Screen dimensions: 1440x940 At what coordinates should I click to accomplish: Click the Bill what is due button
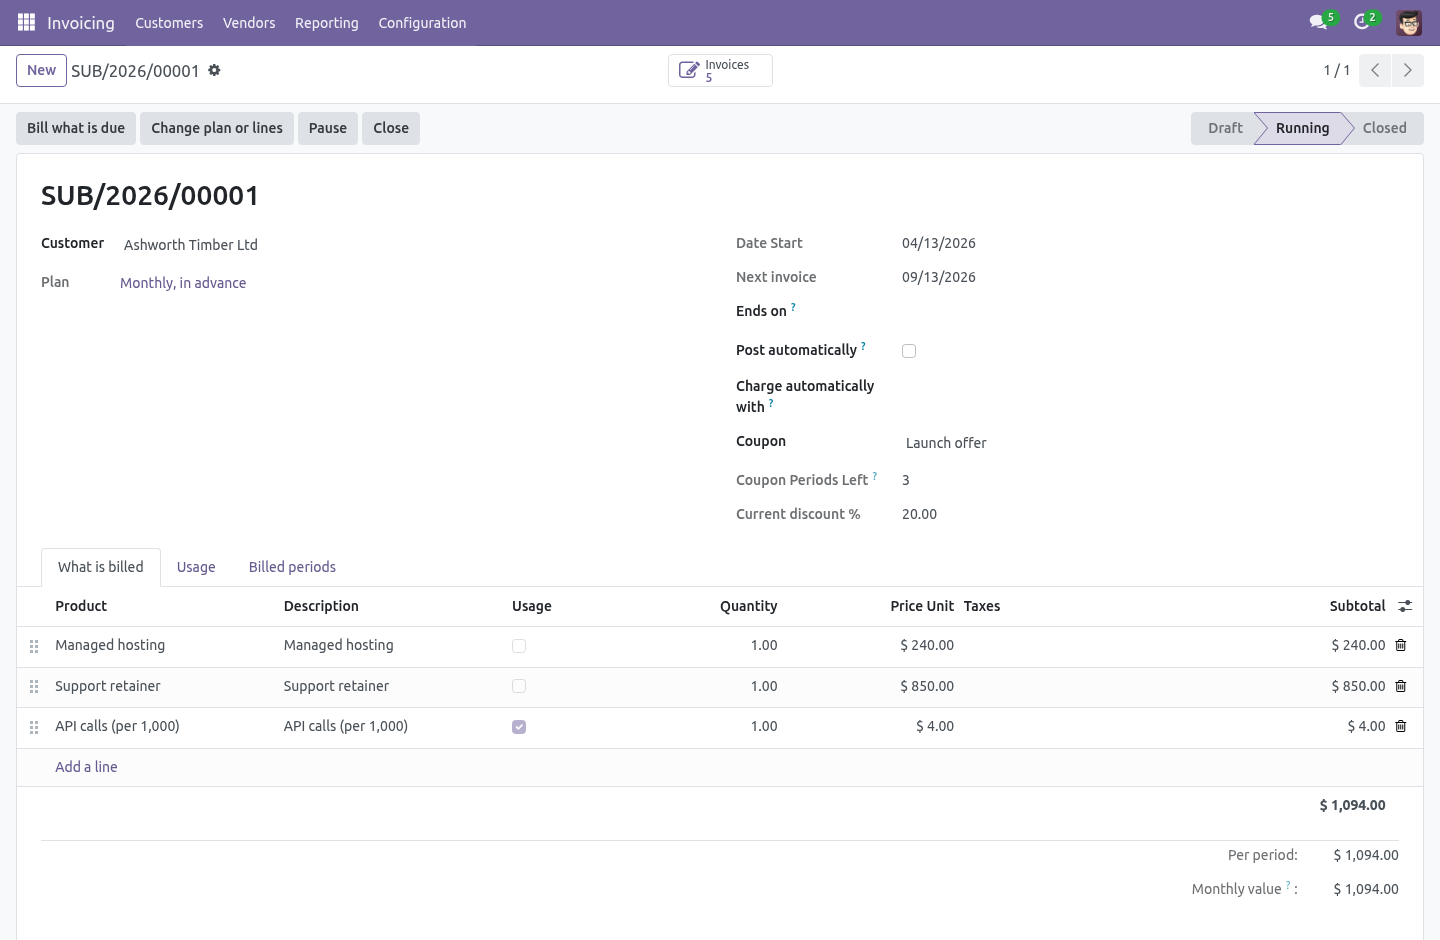(x=76, y=128)
